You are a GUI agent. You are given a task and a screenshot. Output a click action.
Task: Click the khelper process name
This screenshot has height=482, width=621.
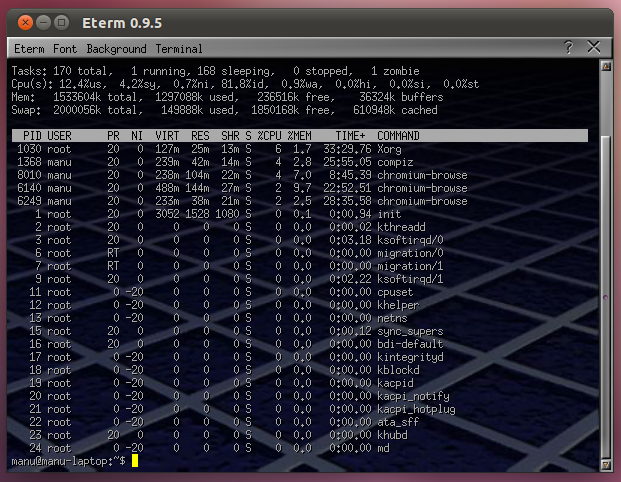click(x=398, y=305)
